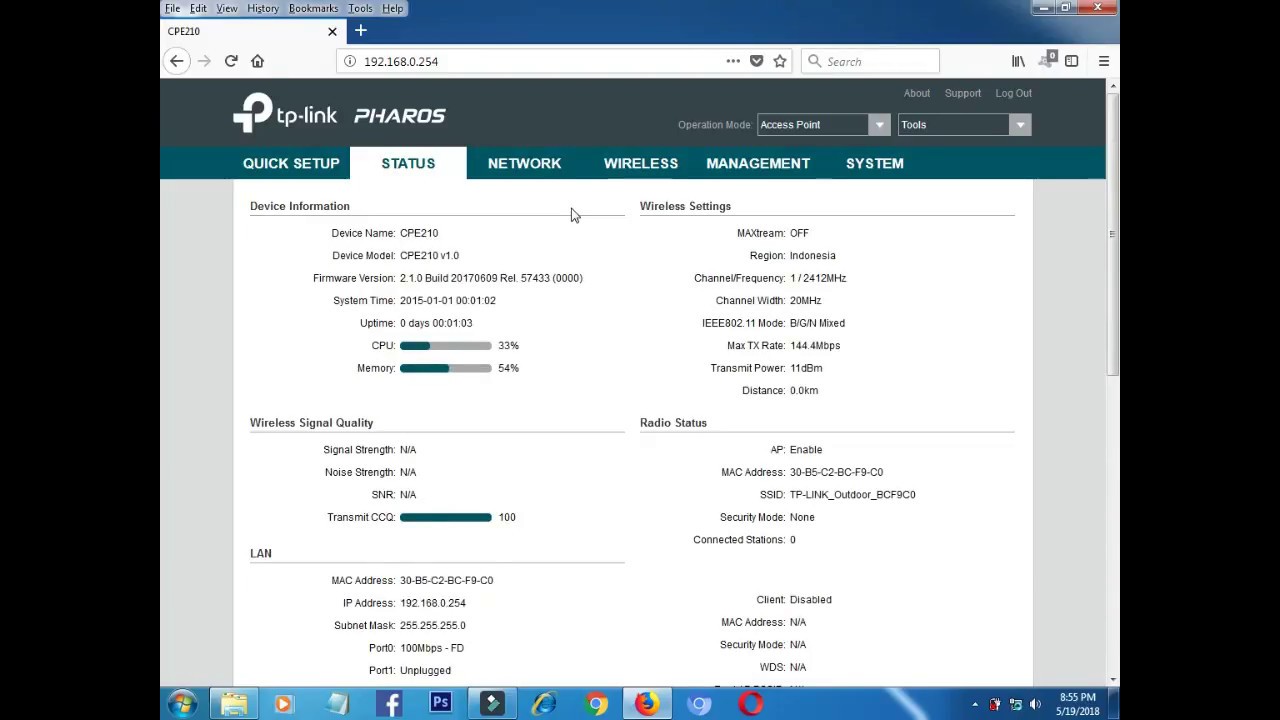
Task: Open the View menu
Action: pyautogui.click(x=227, y=8)
